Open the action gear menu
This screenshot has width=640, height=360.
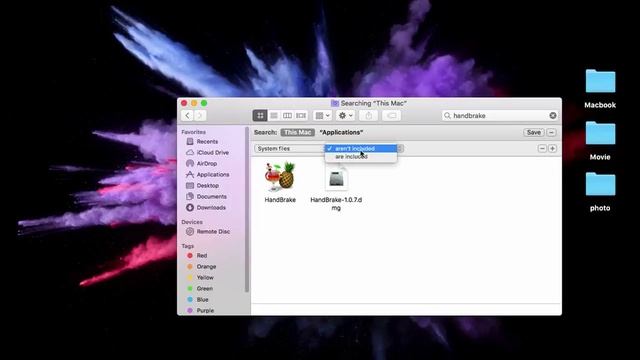pos(345,116)
